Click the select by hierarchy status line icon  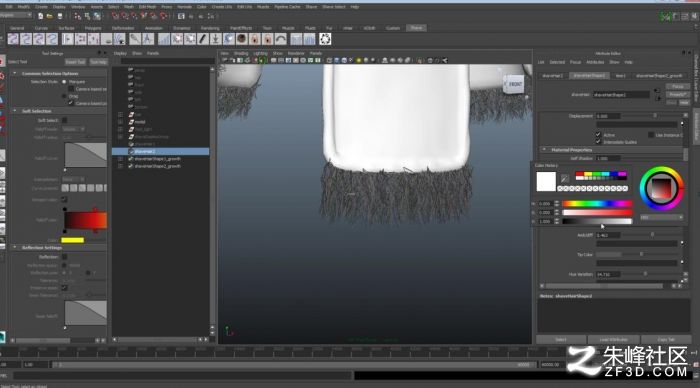pos(78,16)
